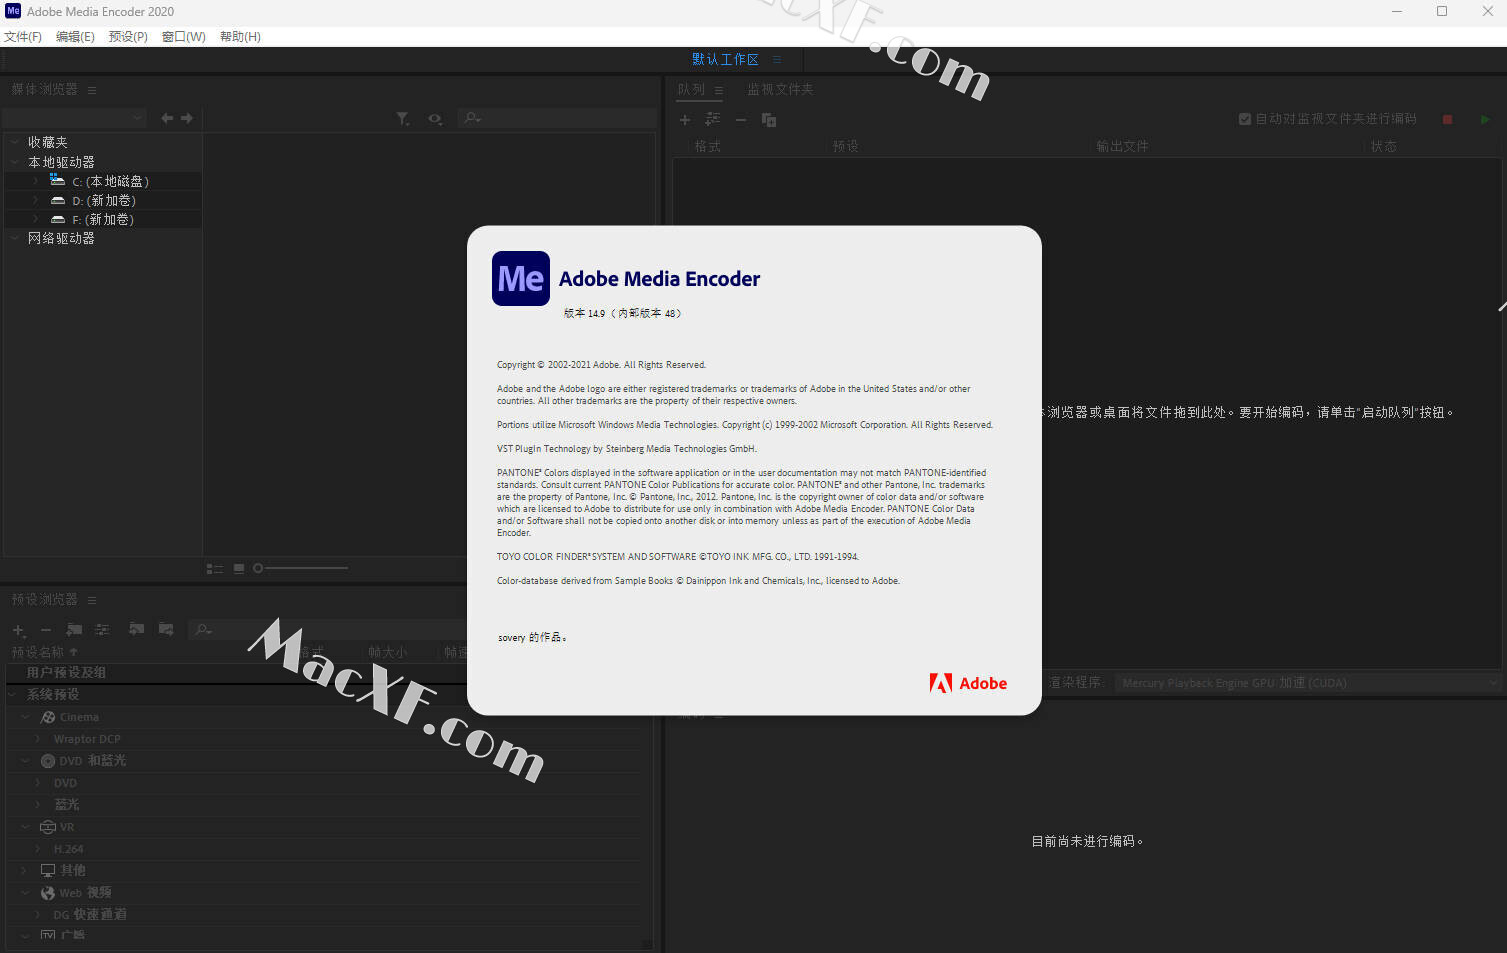Collapse the 网络驱动器 tree node
Screen dimensions: 1507x953
[15, 238]
